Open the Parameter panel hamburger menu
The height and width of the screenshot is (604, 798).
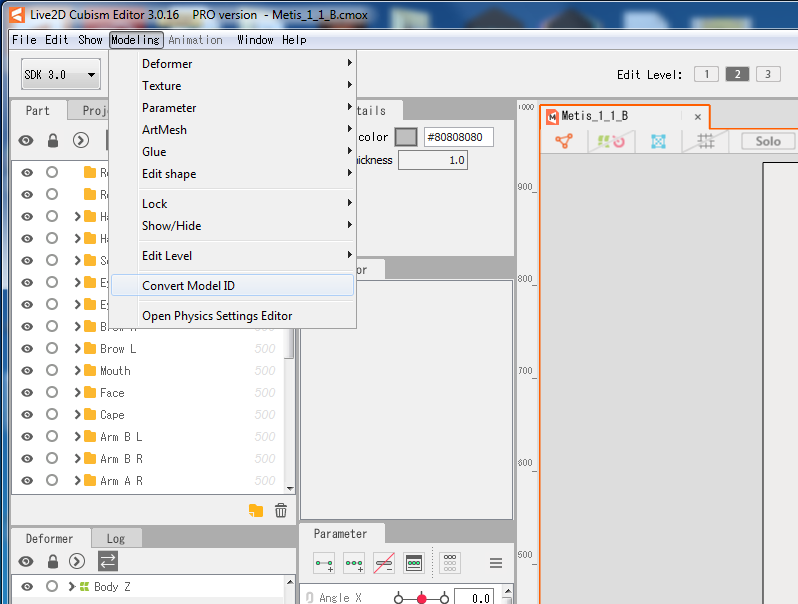(496, 563)
